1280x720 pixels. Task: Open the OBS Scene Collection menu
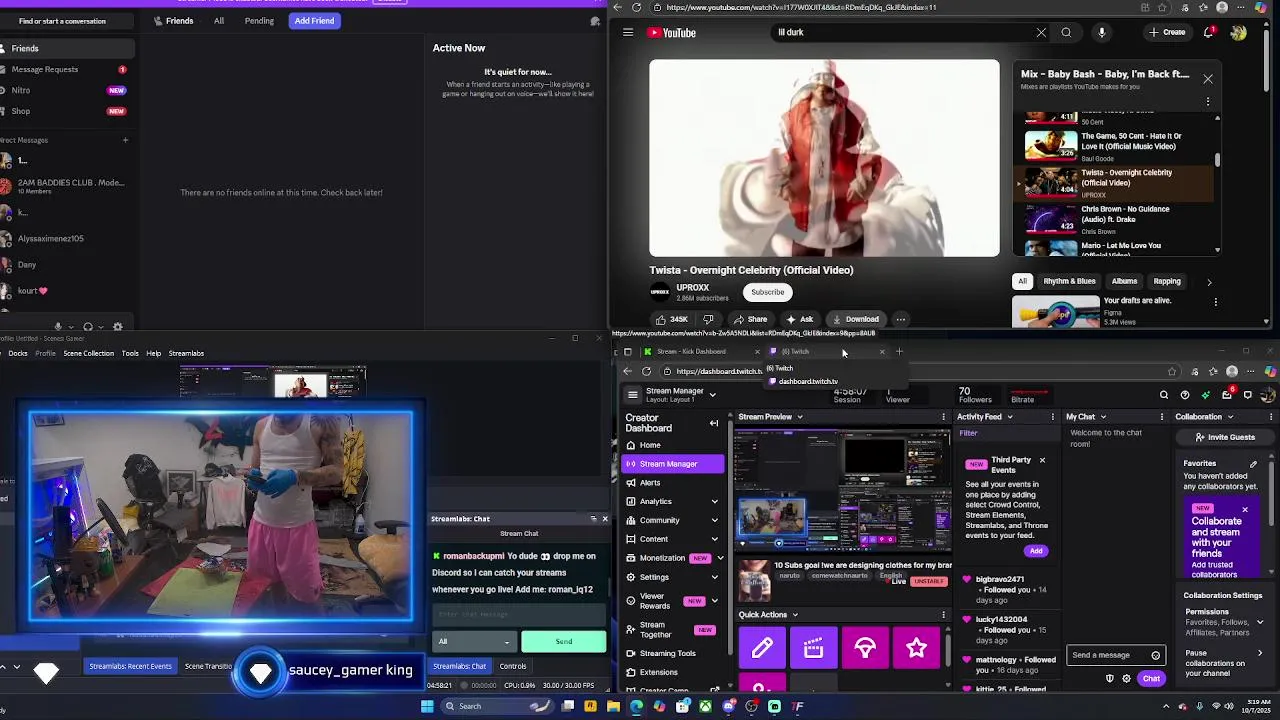click(x=89, y=353)
